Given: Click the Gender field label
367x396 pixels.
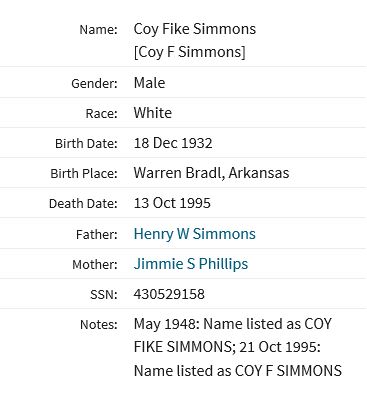Looking at the screenshot, I should tap(94, 83).
